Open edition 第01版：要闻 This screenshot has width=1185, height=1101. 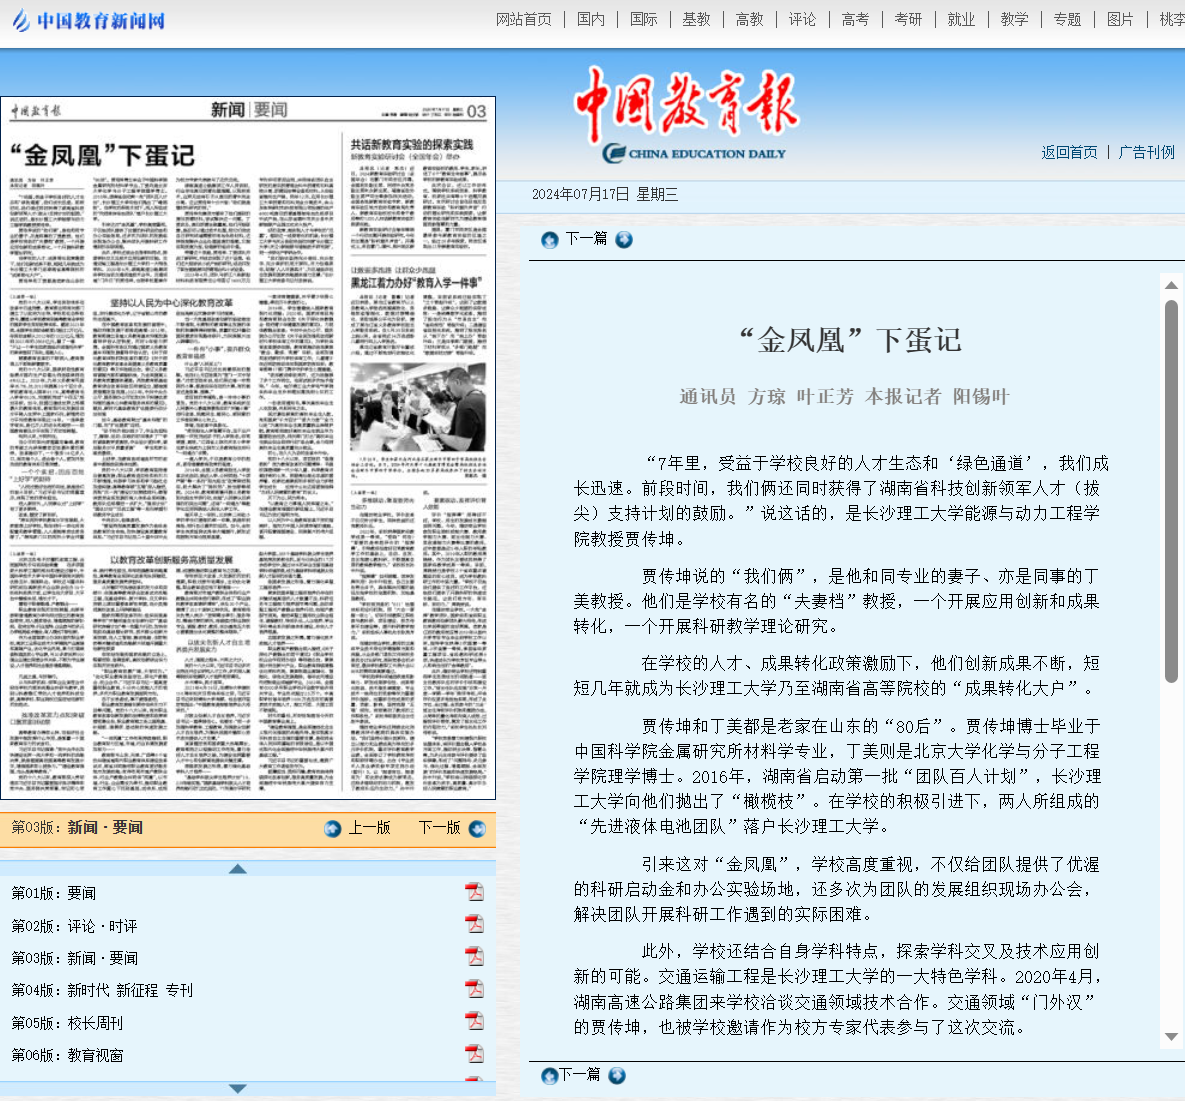54,893
